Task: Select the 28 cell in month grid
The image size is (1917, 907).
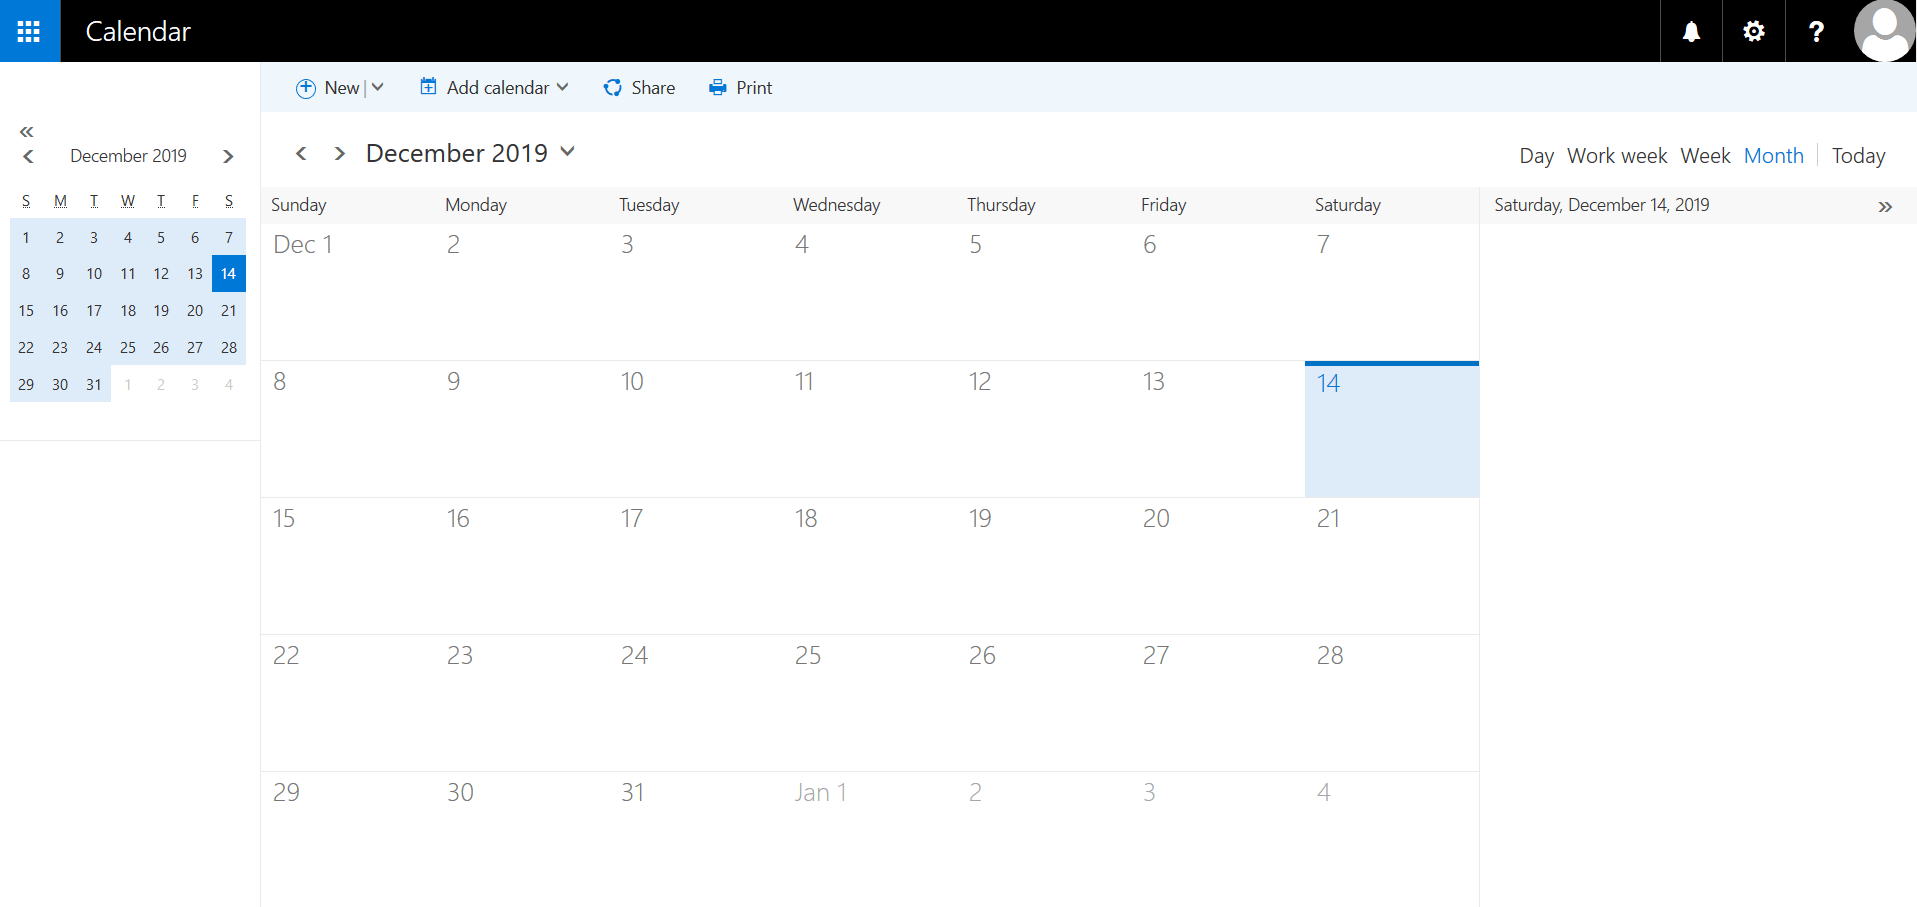Action: (1392, 703)
